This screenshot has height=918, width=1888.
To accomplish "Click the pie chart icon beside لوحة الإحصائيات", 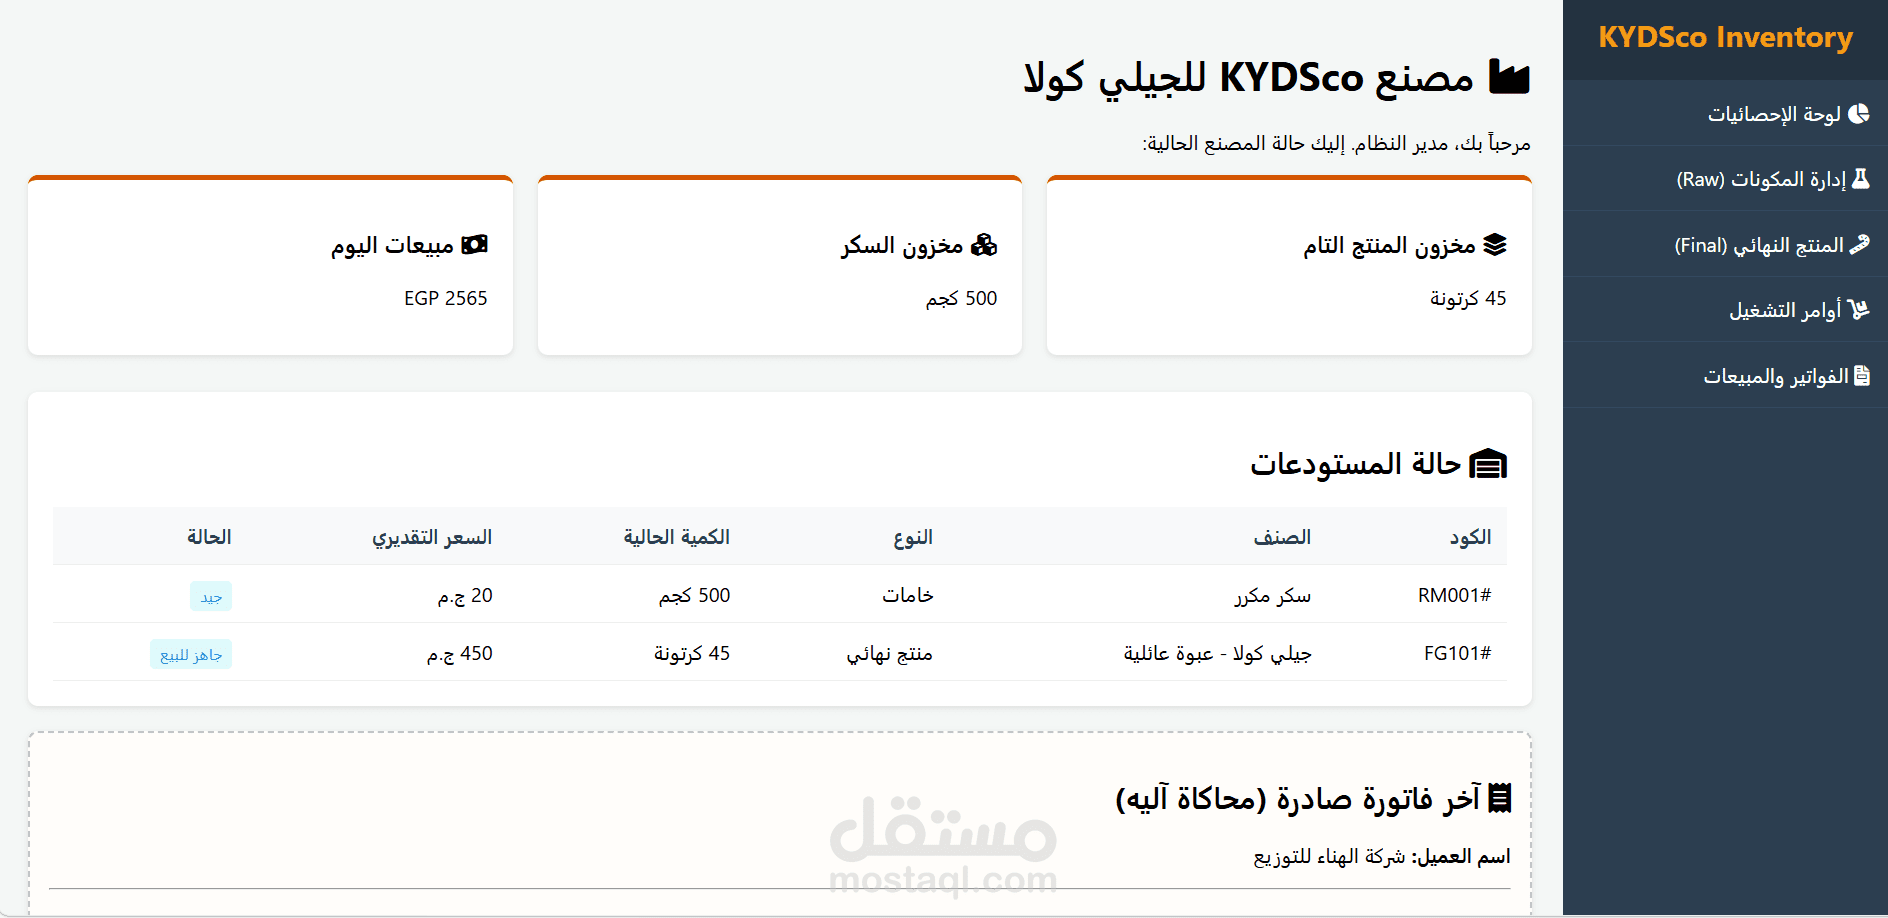I will [1859, 114].
